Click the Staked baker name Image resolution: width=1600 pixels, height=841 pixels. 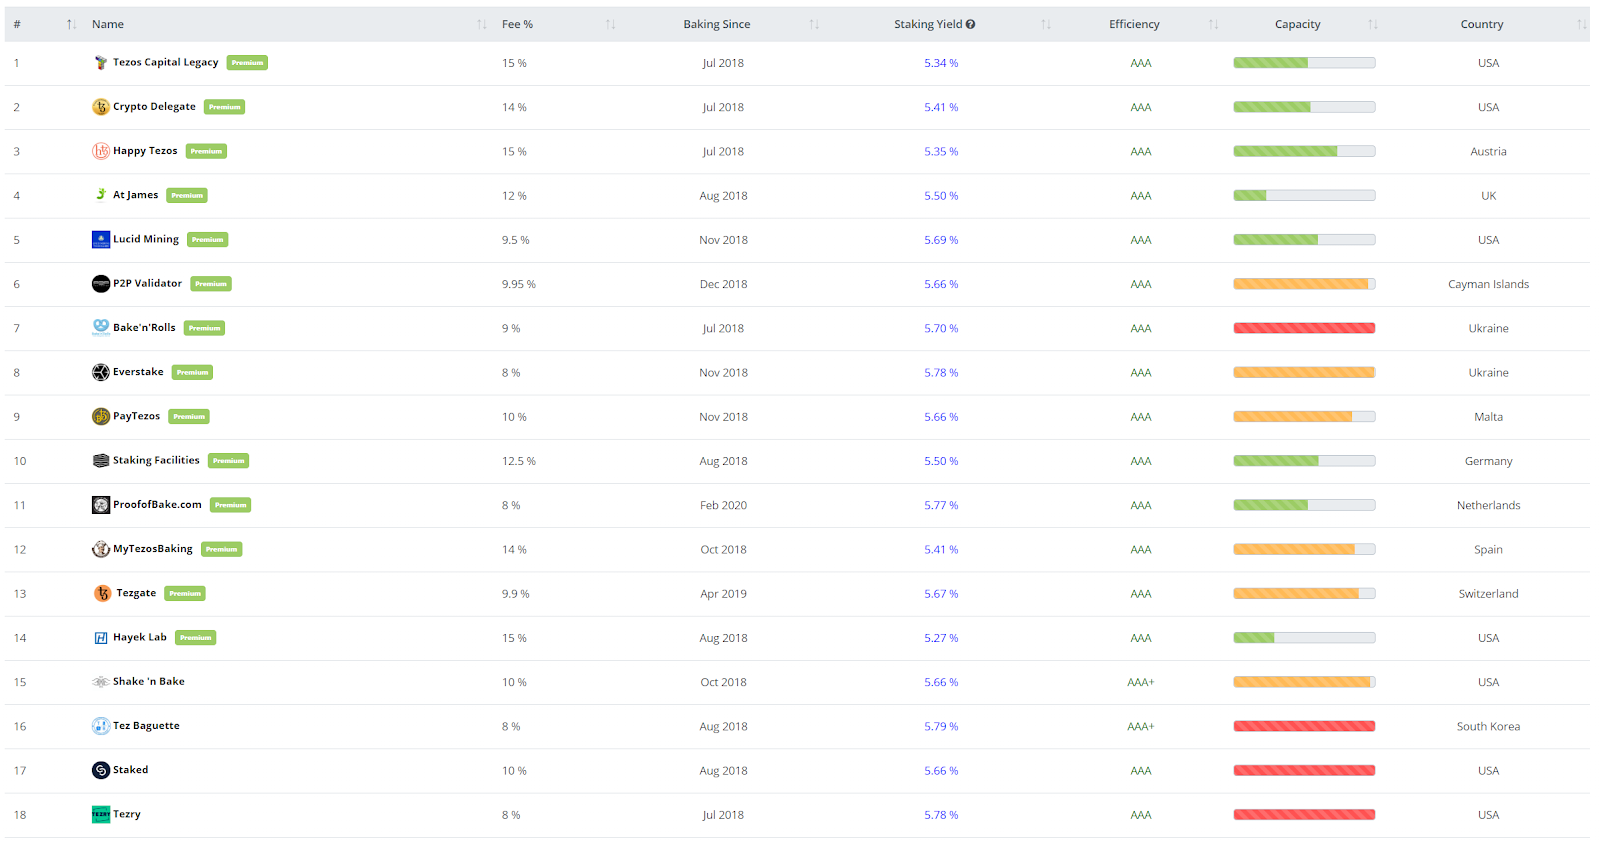tap(130, 770)
